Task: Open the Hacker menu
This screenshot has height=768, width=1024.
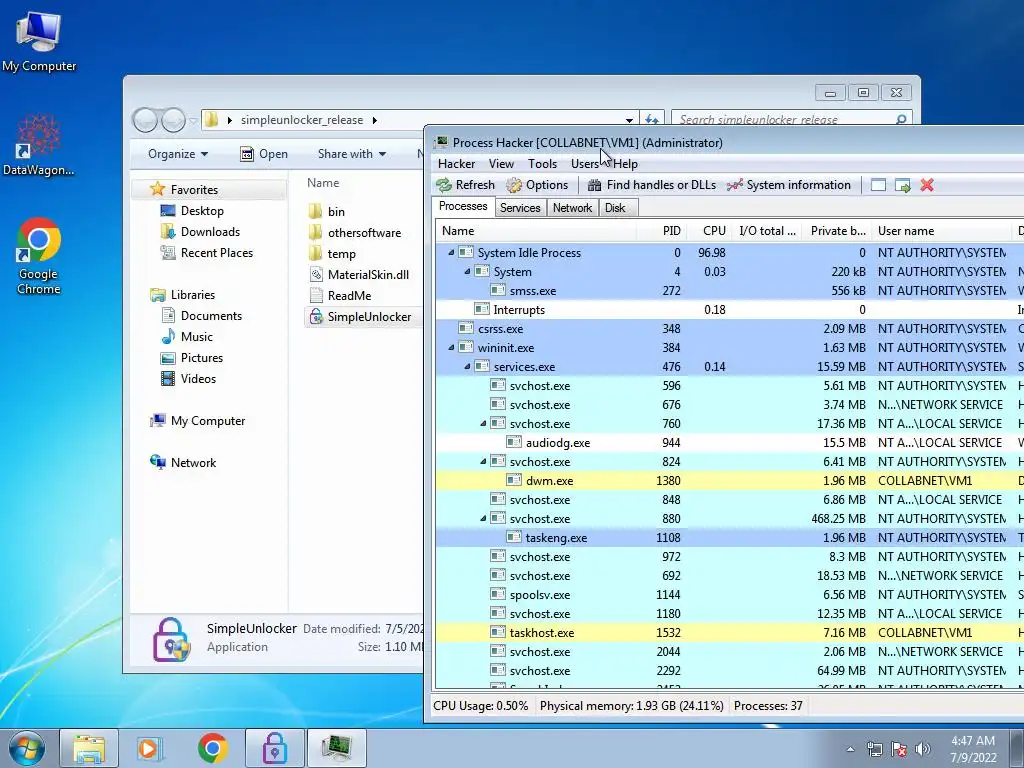Action: pyautogui.click(x=456, y=164)
